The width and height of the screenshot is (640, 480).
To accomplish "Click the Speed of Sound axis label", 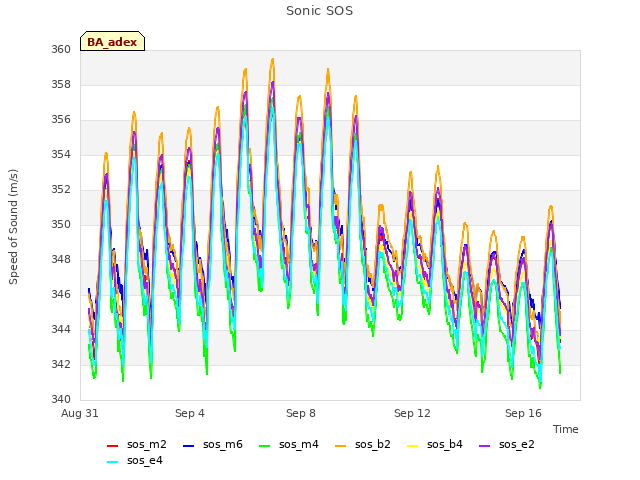I will pyautogui.click(x=13, y=227).
